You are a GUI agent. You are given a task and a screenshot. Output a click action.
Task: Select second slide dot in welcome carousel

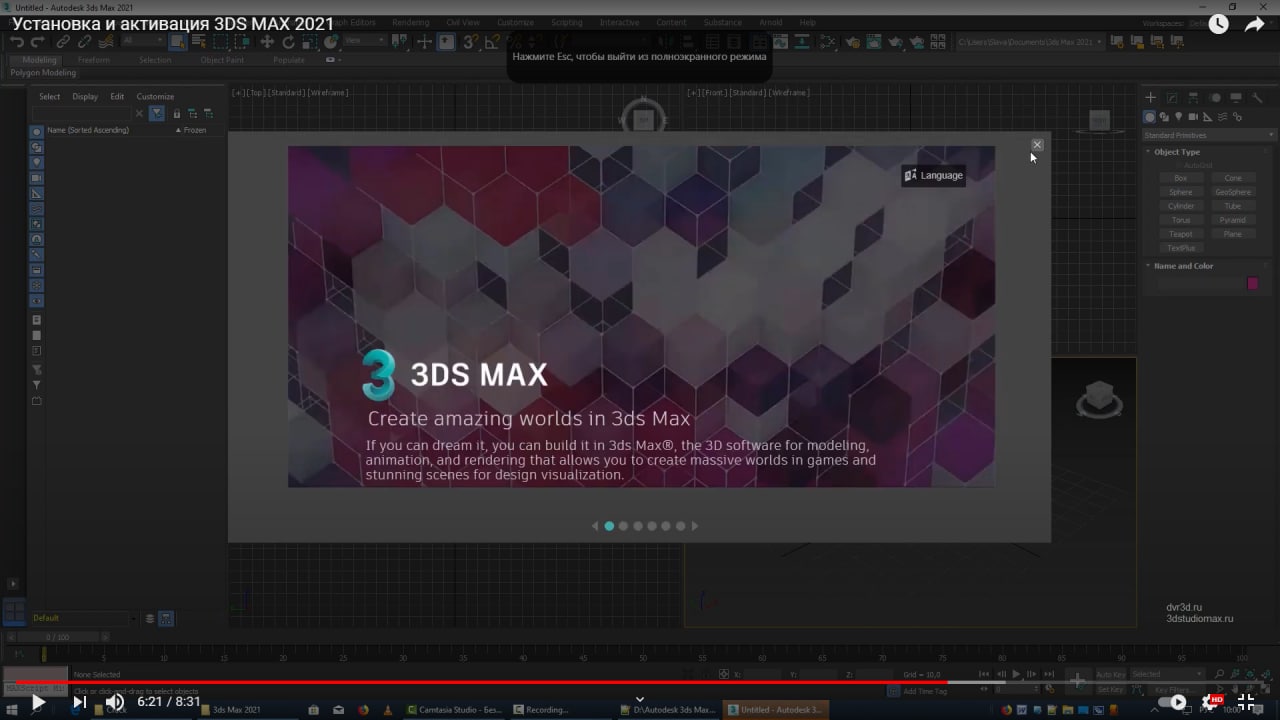coord(623,526)
